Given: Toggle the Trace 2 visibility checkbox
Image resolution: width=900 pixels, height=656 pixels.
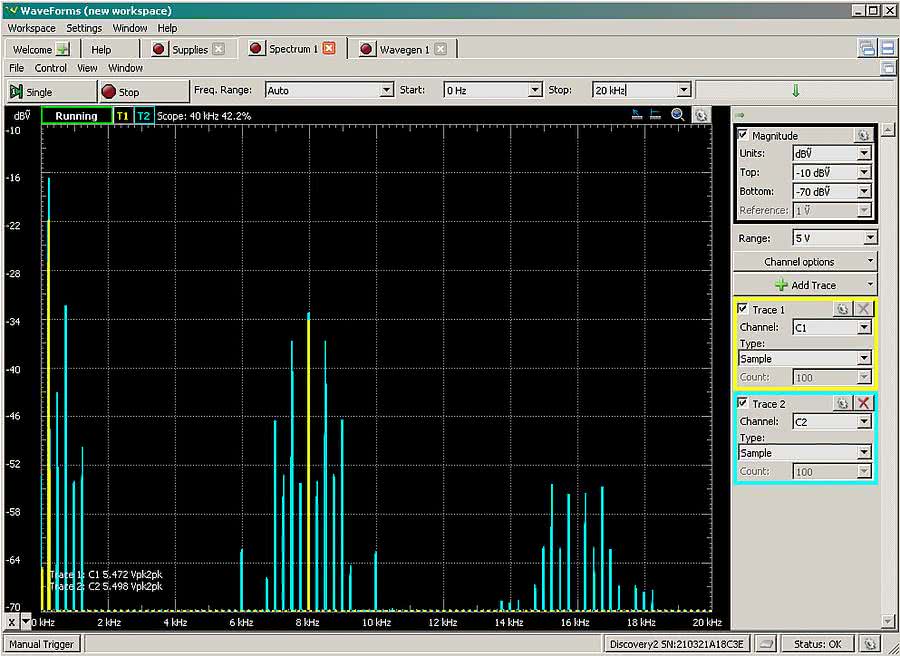Looking at the screenshot, I should (743, 403).
